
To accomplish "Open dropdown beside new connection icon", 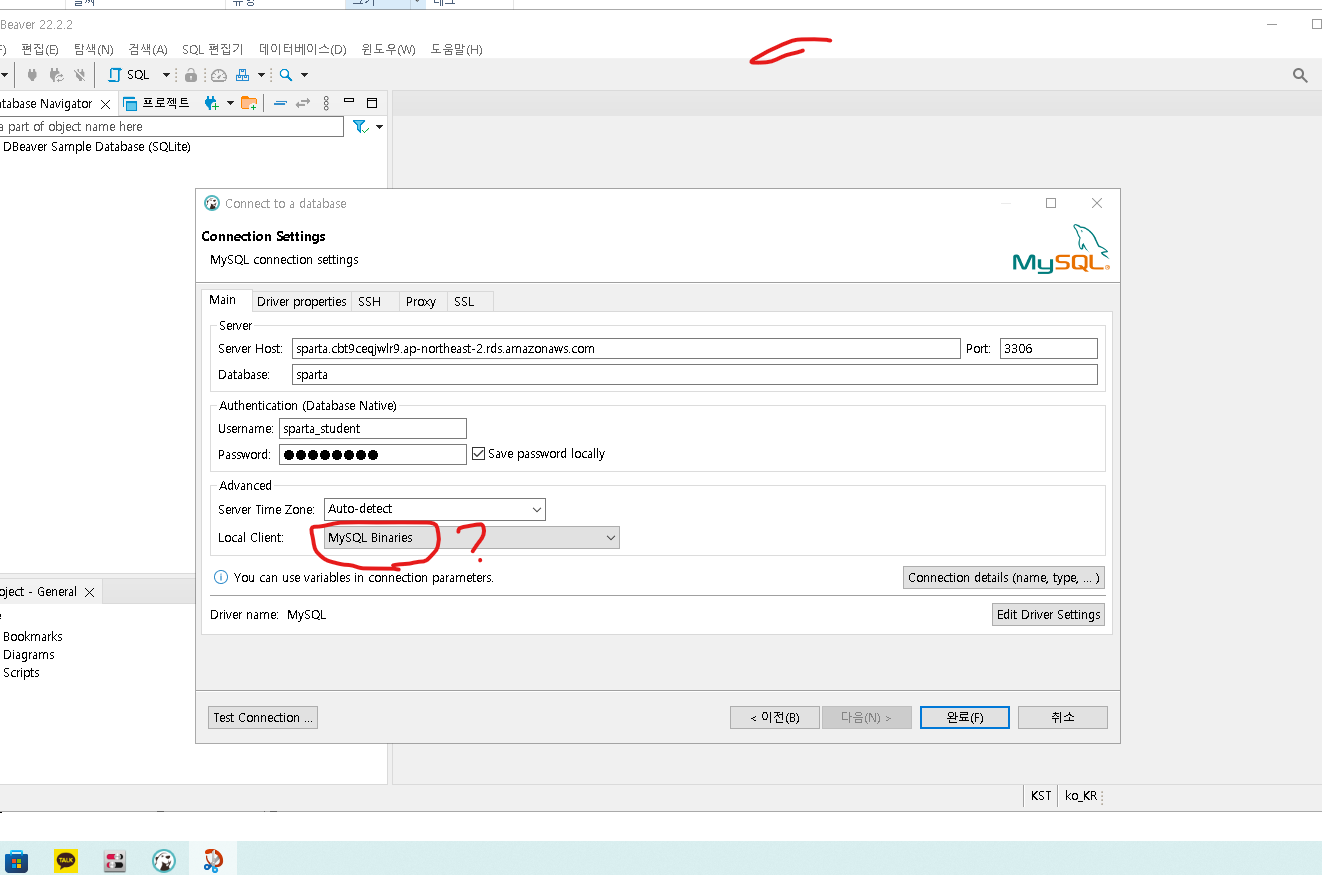I will [230, 103].
